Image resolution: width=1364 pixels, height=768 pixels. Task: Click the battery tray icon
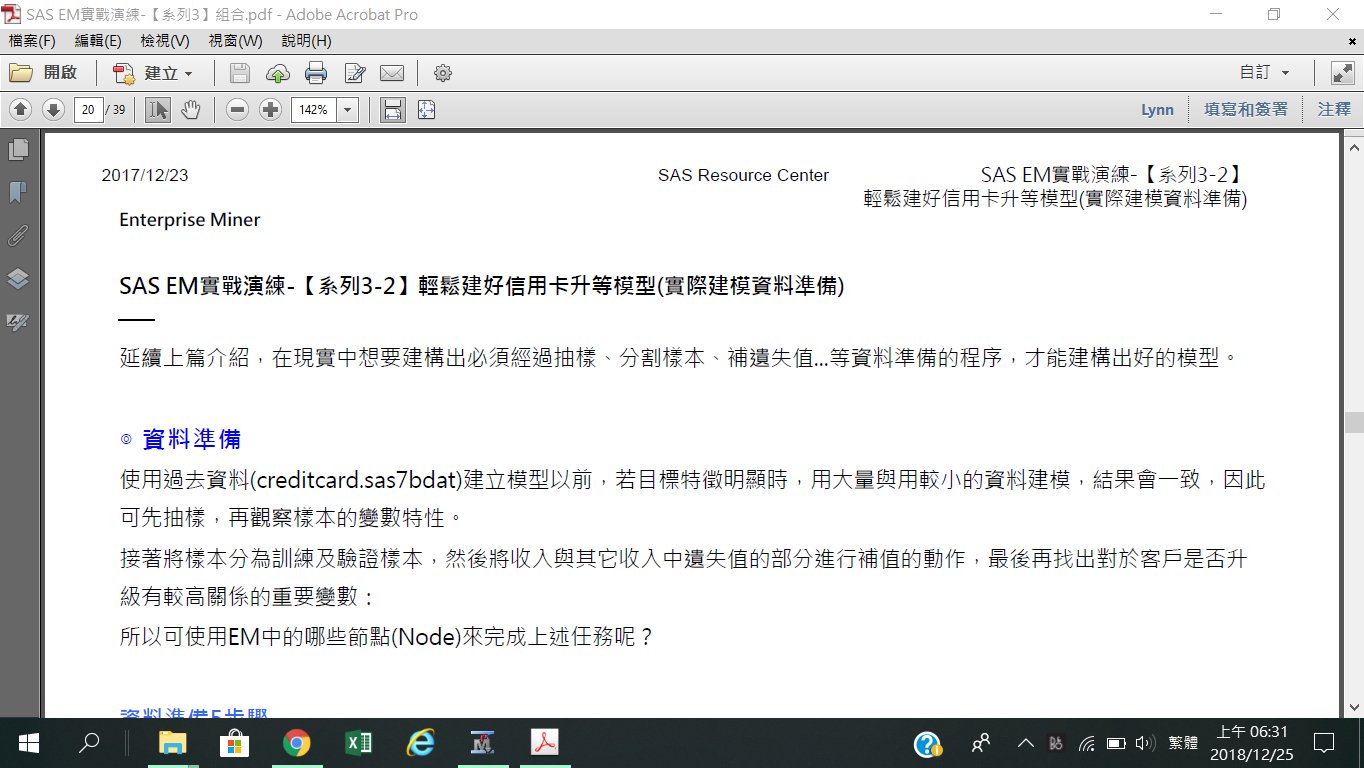(1117, 743)
